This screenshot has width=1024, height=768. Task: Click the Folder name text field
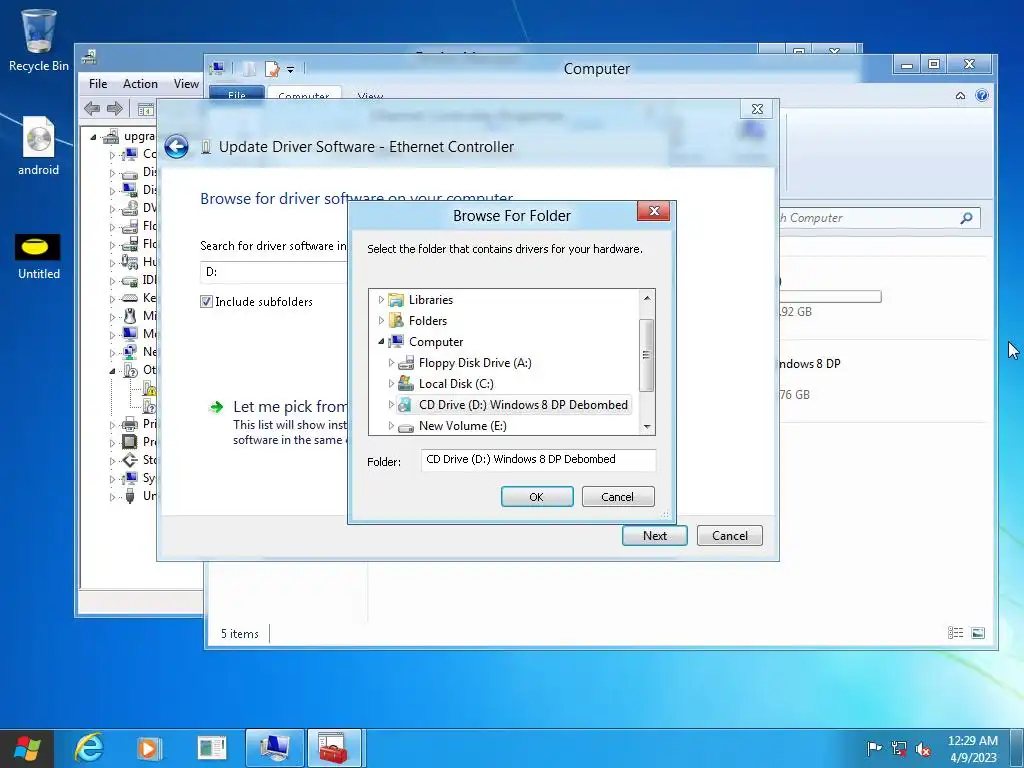tap(538, 459)
